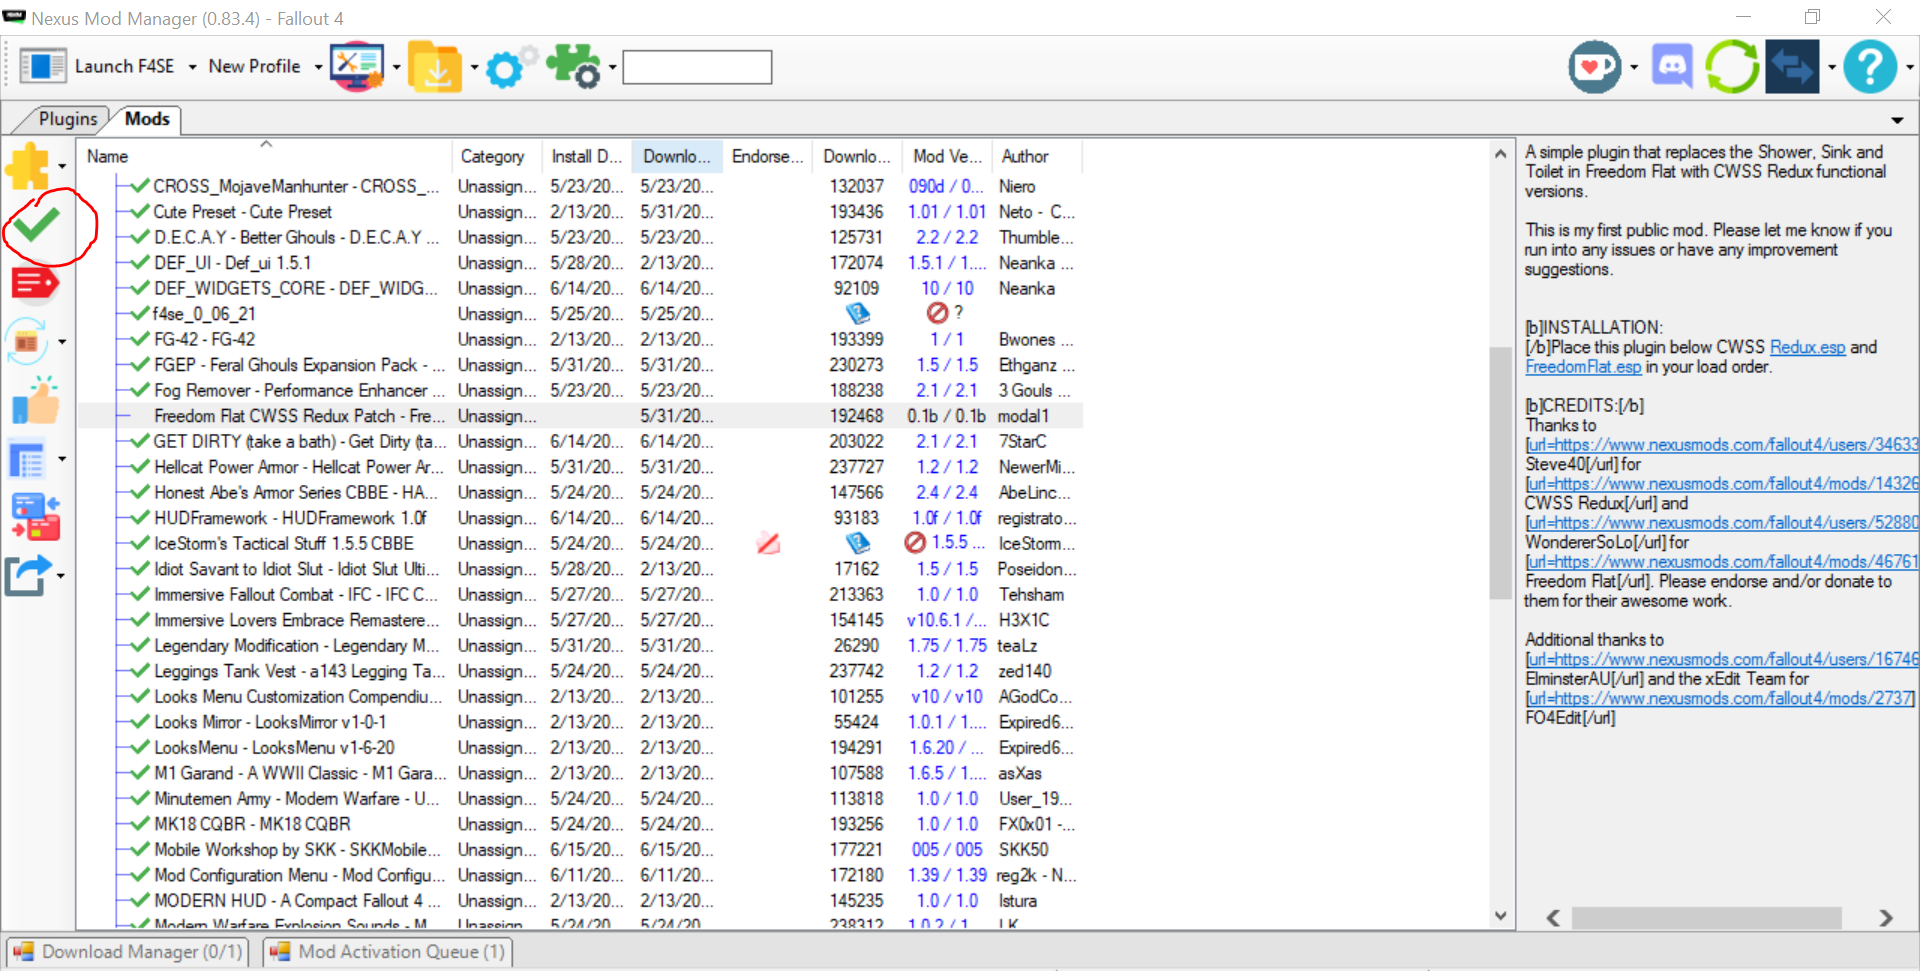Expand the dropdown beside the blue double-arrow icon
The image size is (1920, 971).
(1832, 68)
